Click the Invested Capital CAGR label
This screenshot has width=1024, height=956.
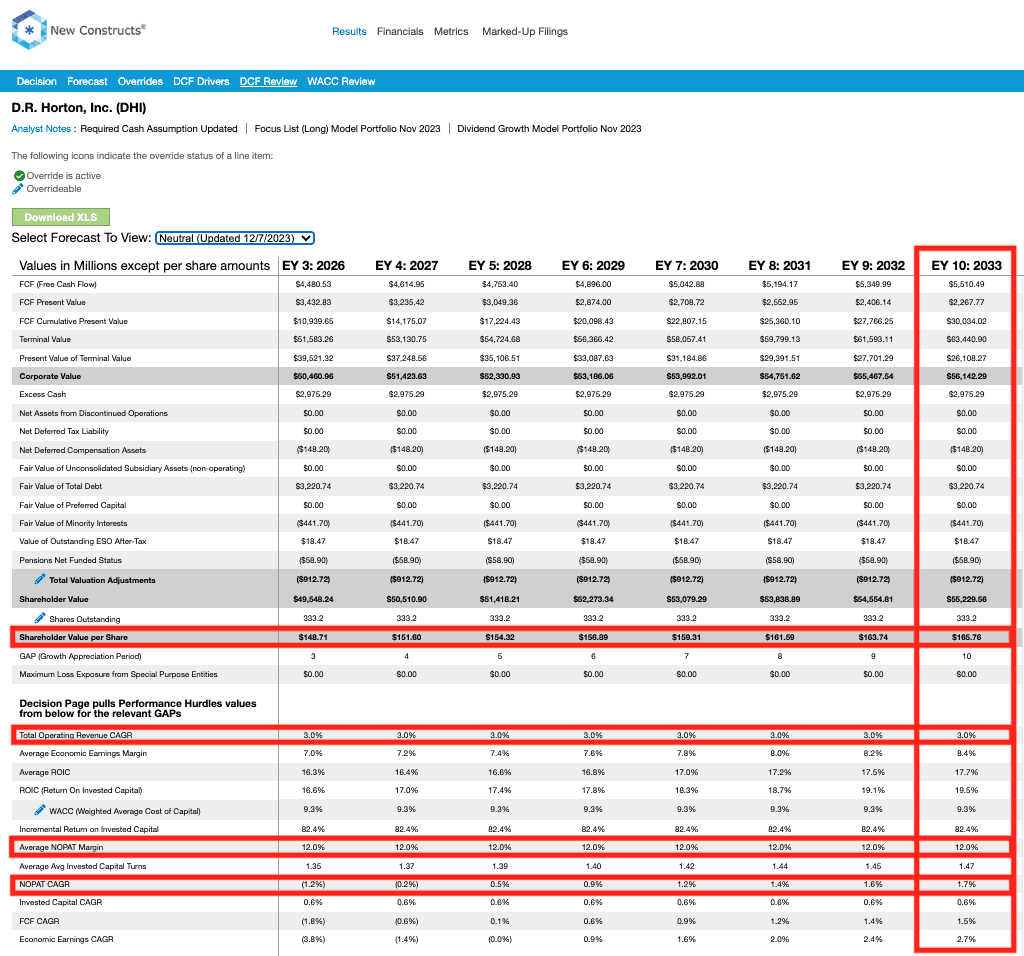61,902
